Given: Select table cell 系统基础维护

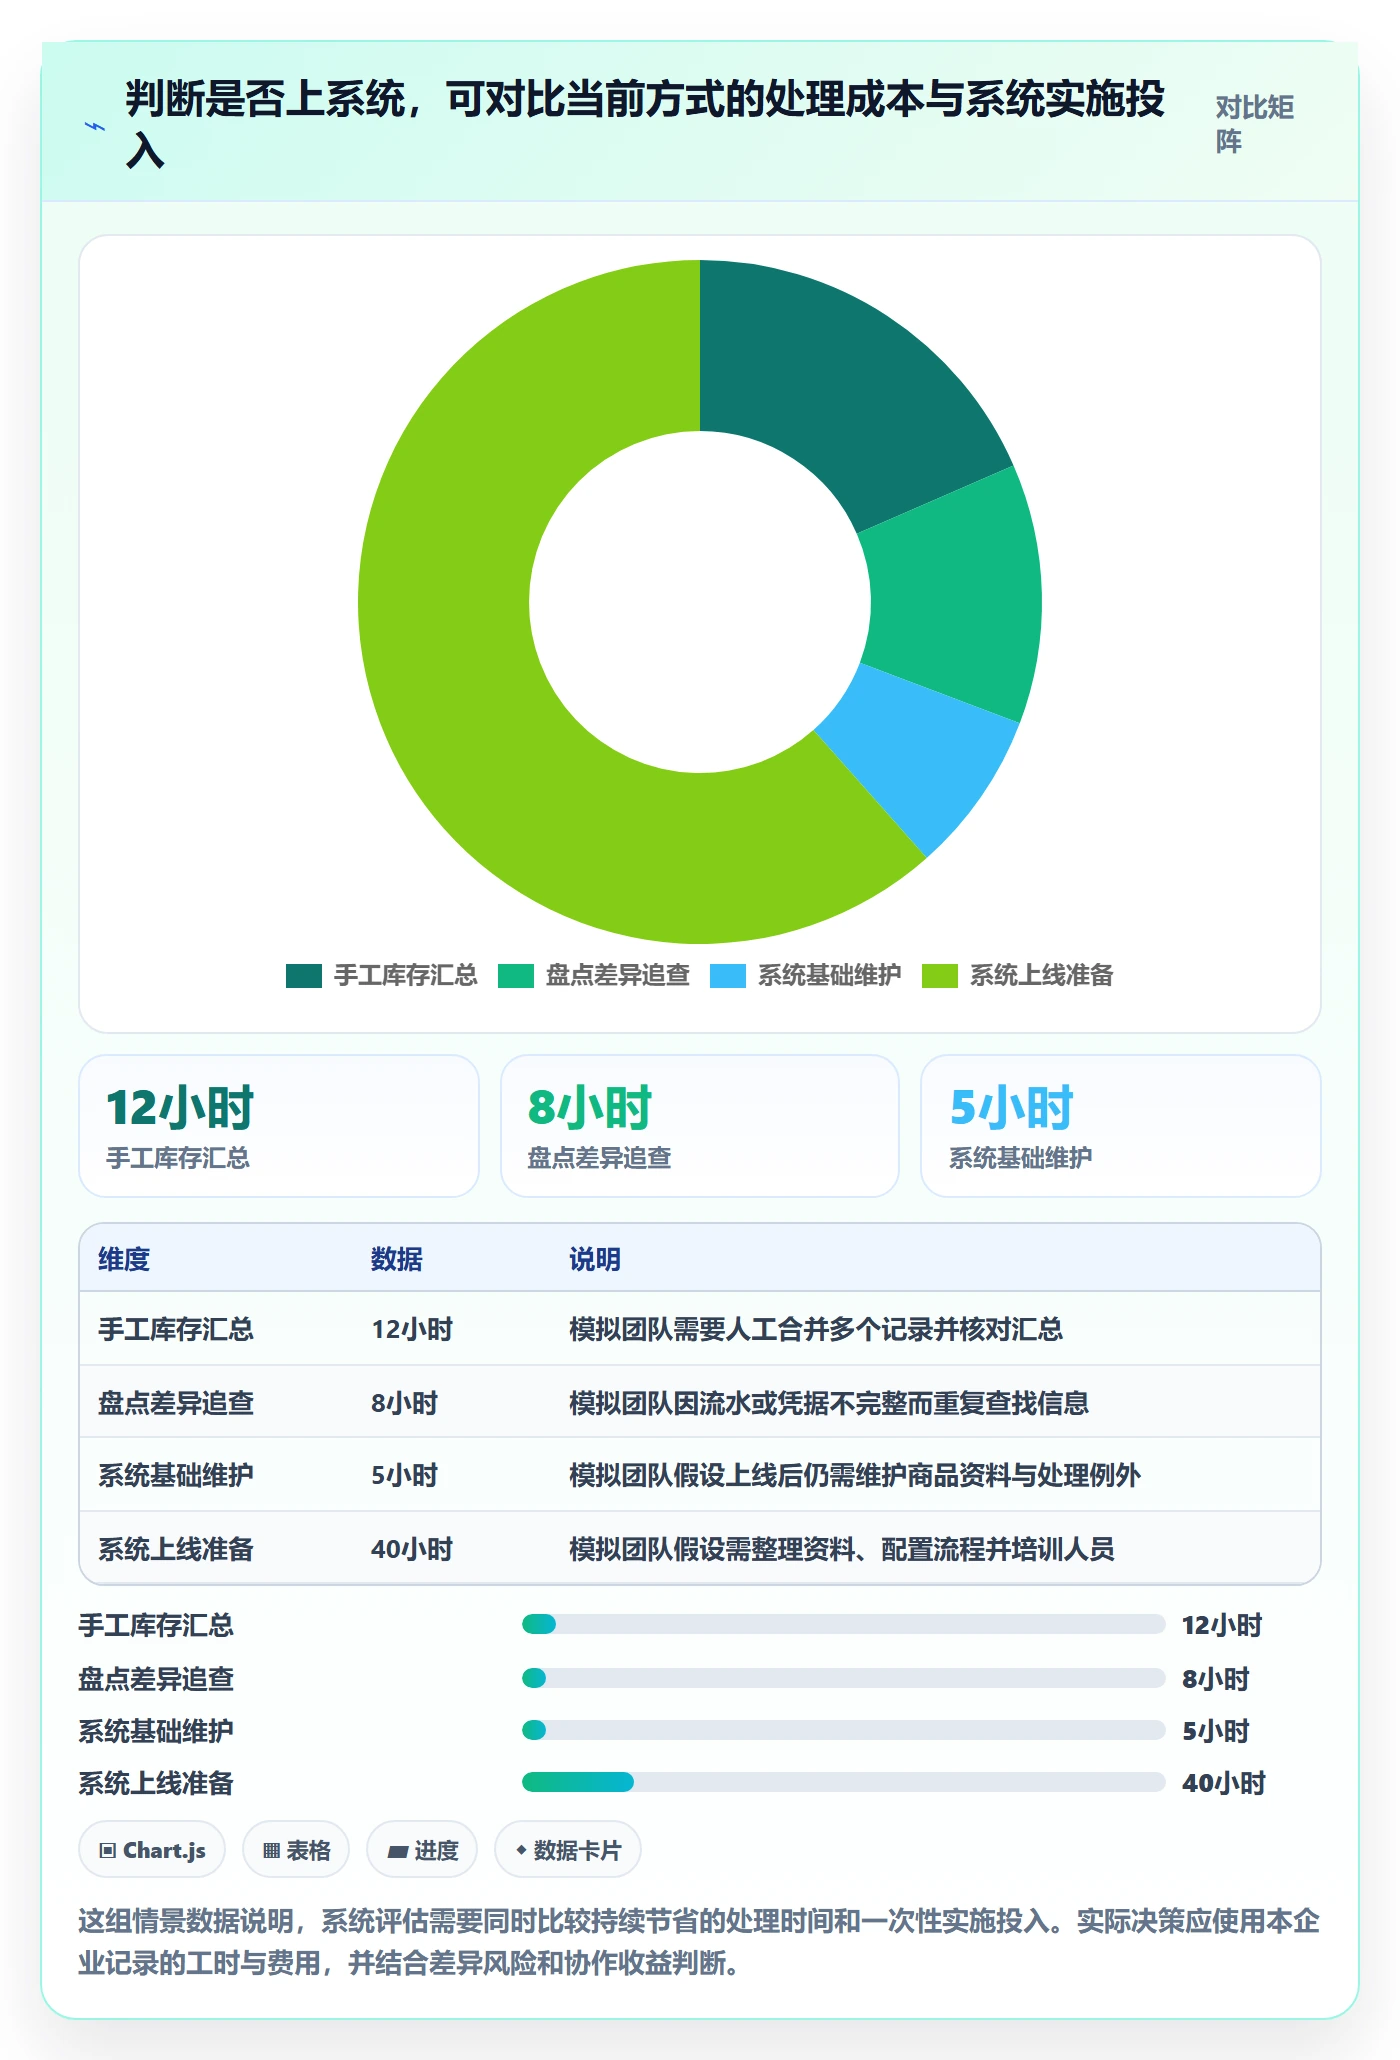Looking at the screenshot, I should [176, 1475].
